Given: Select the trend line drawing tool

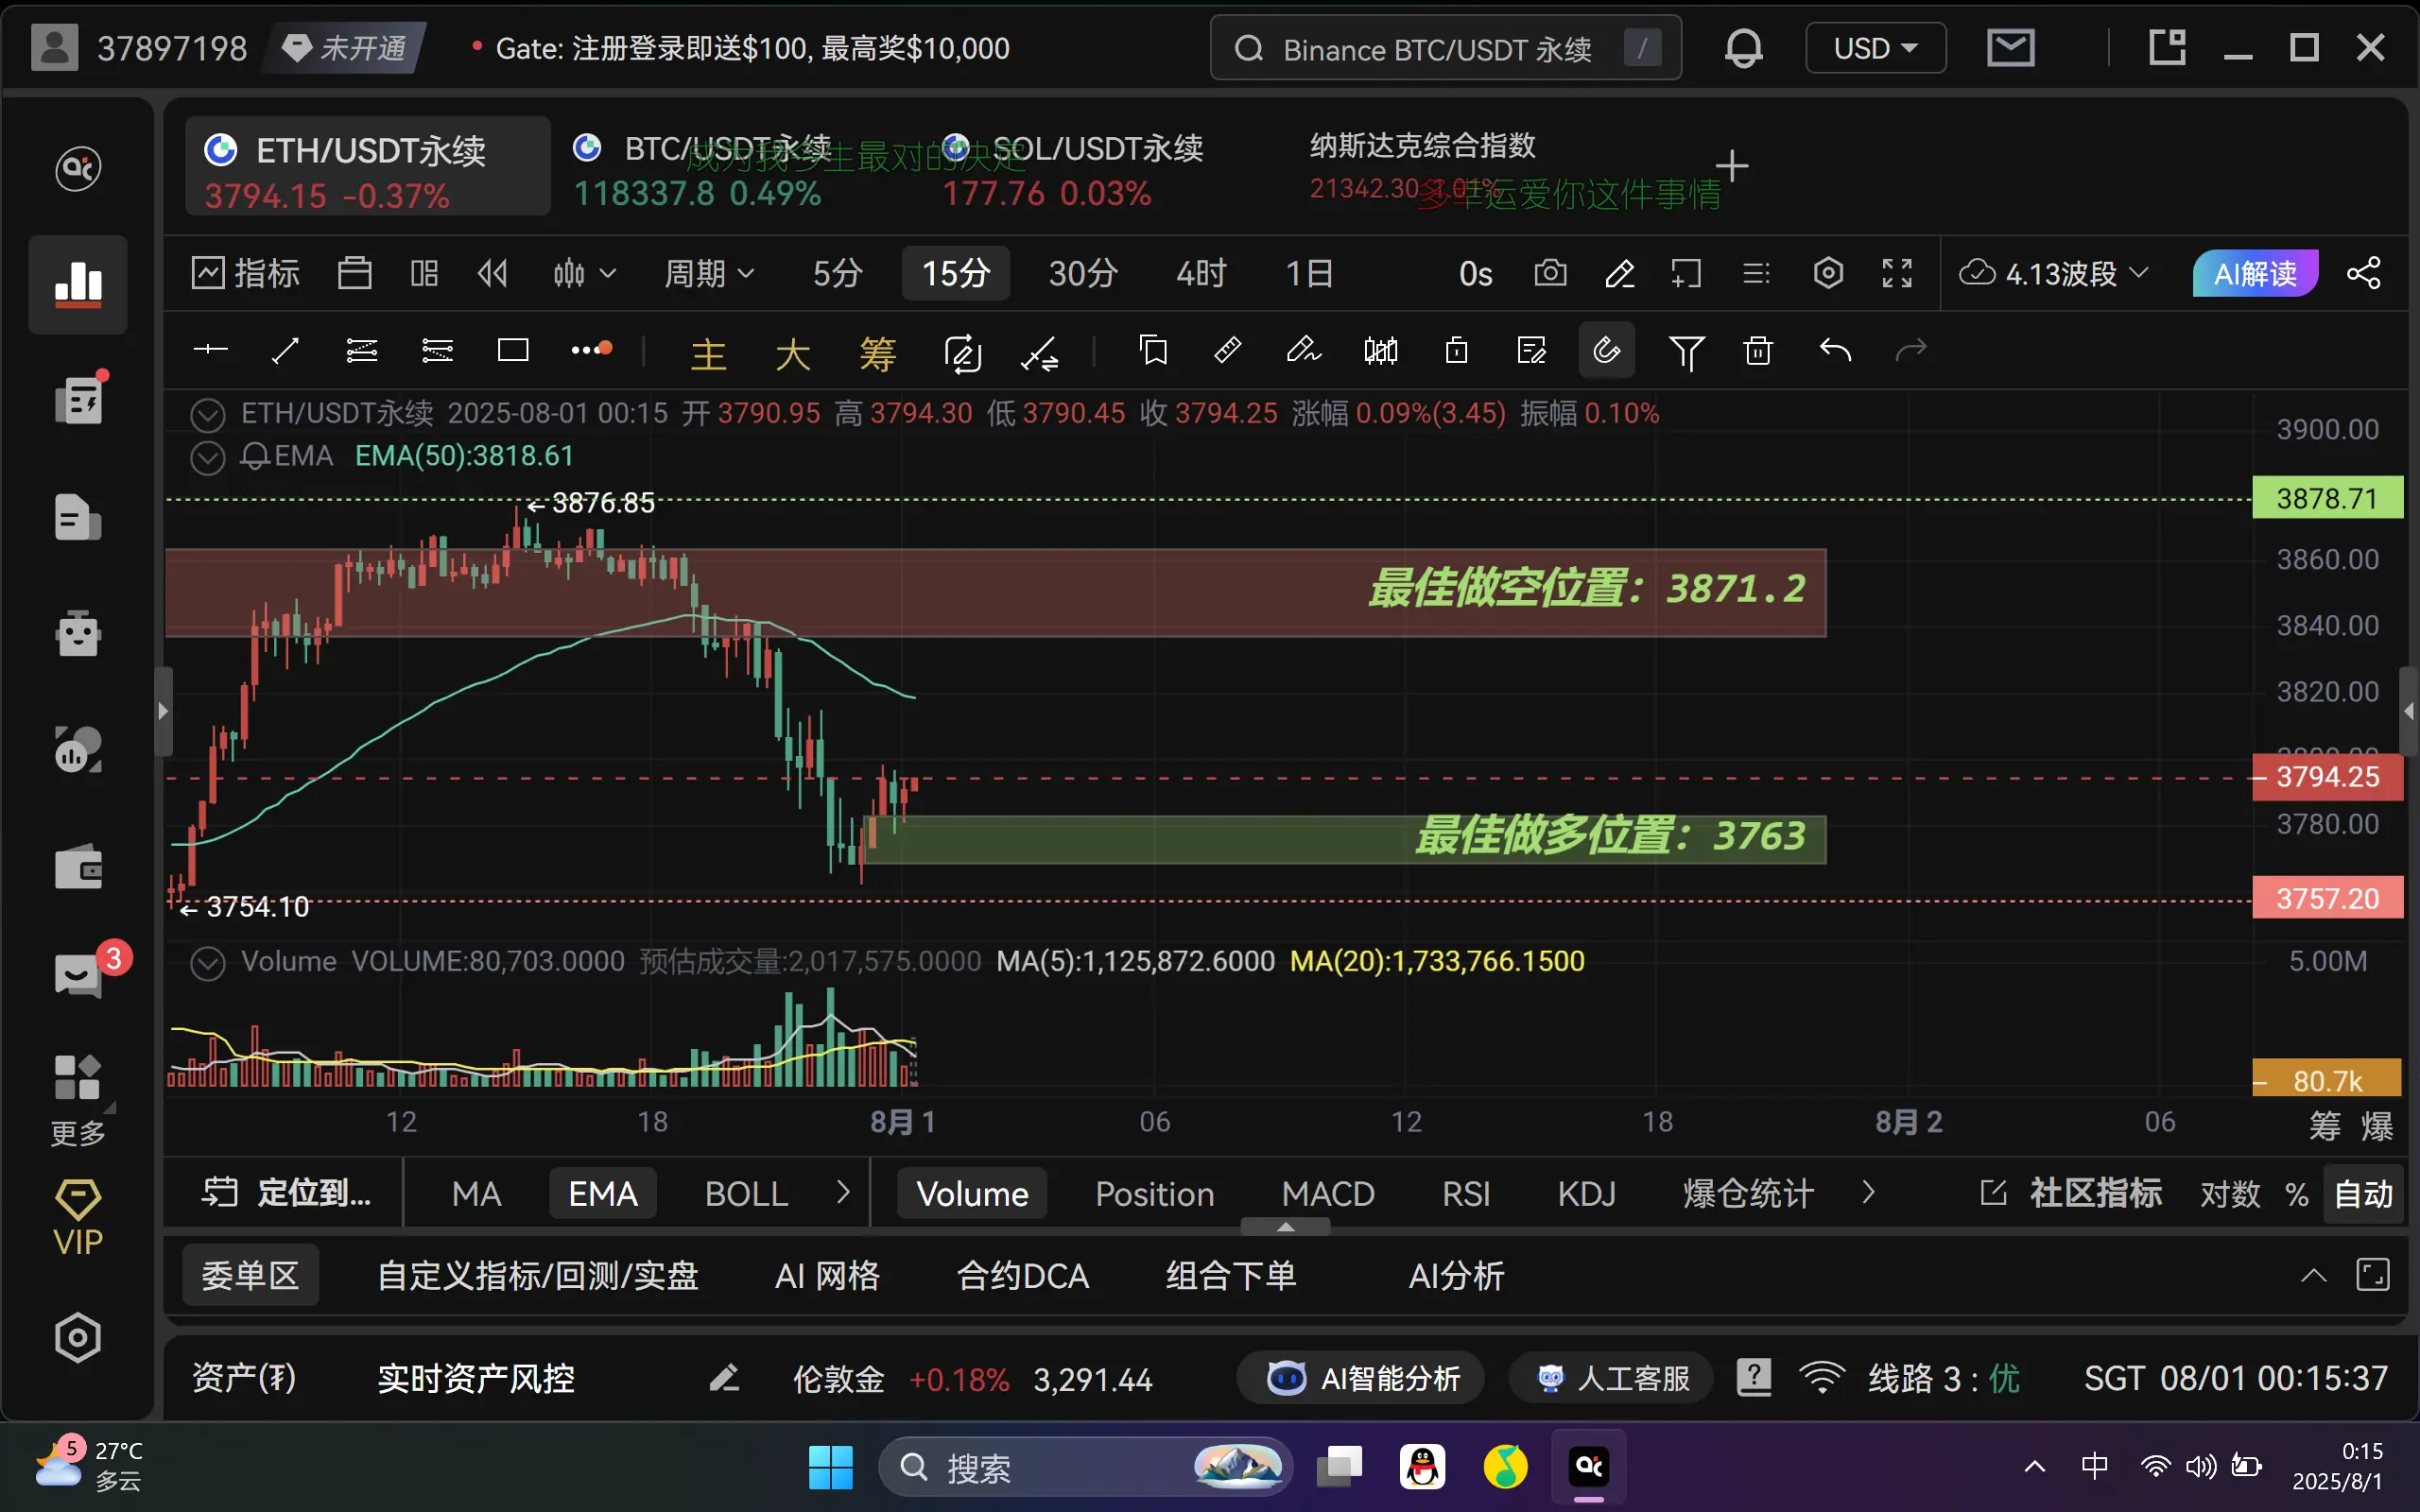Looking at the screenshot, I should [x=285, y=350].
